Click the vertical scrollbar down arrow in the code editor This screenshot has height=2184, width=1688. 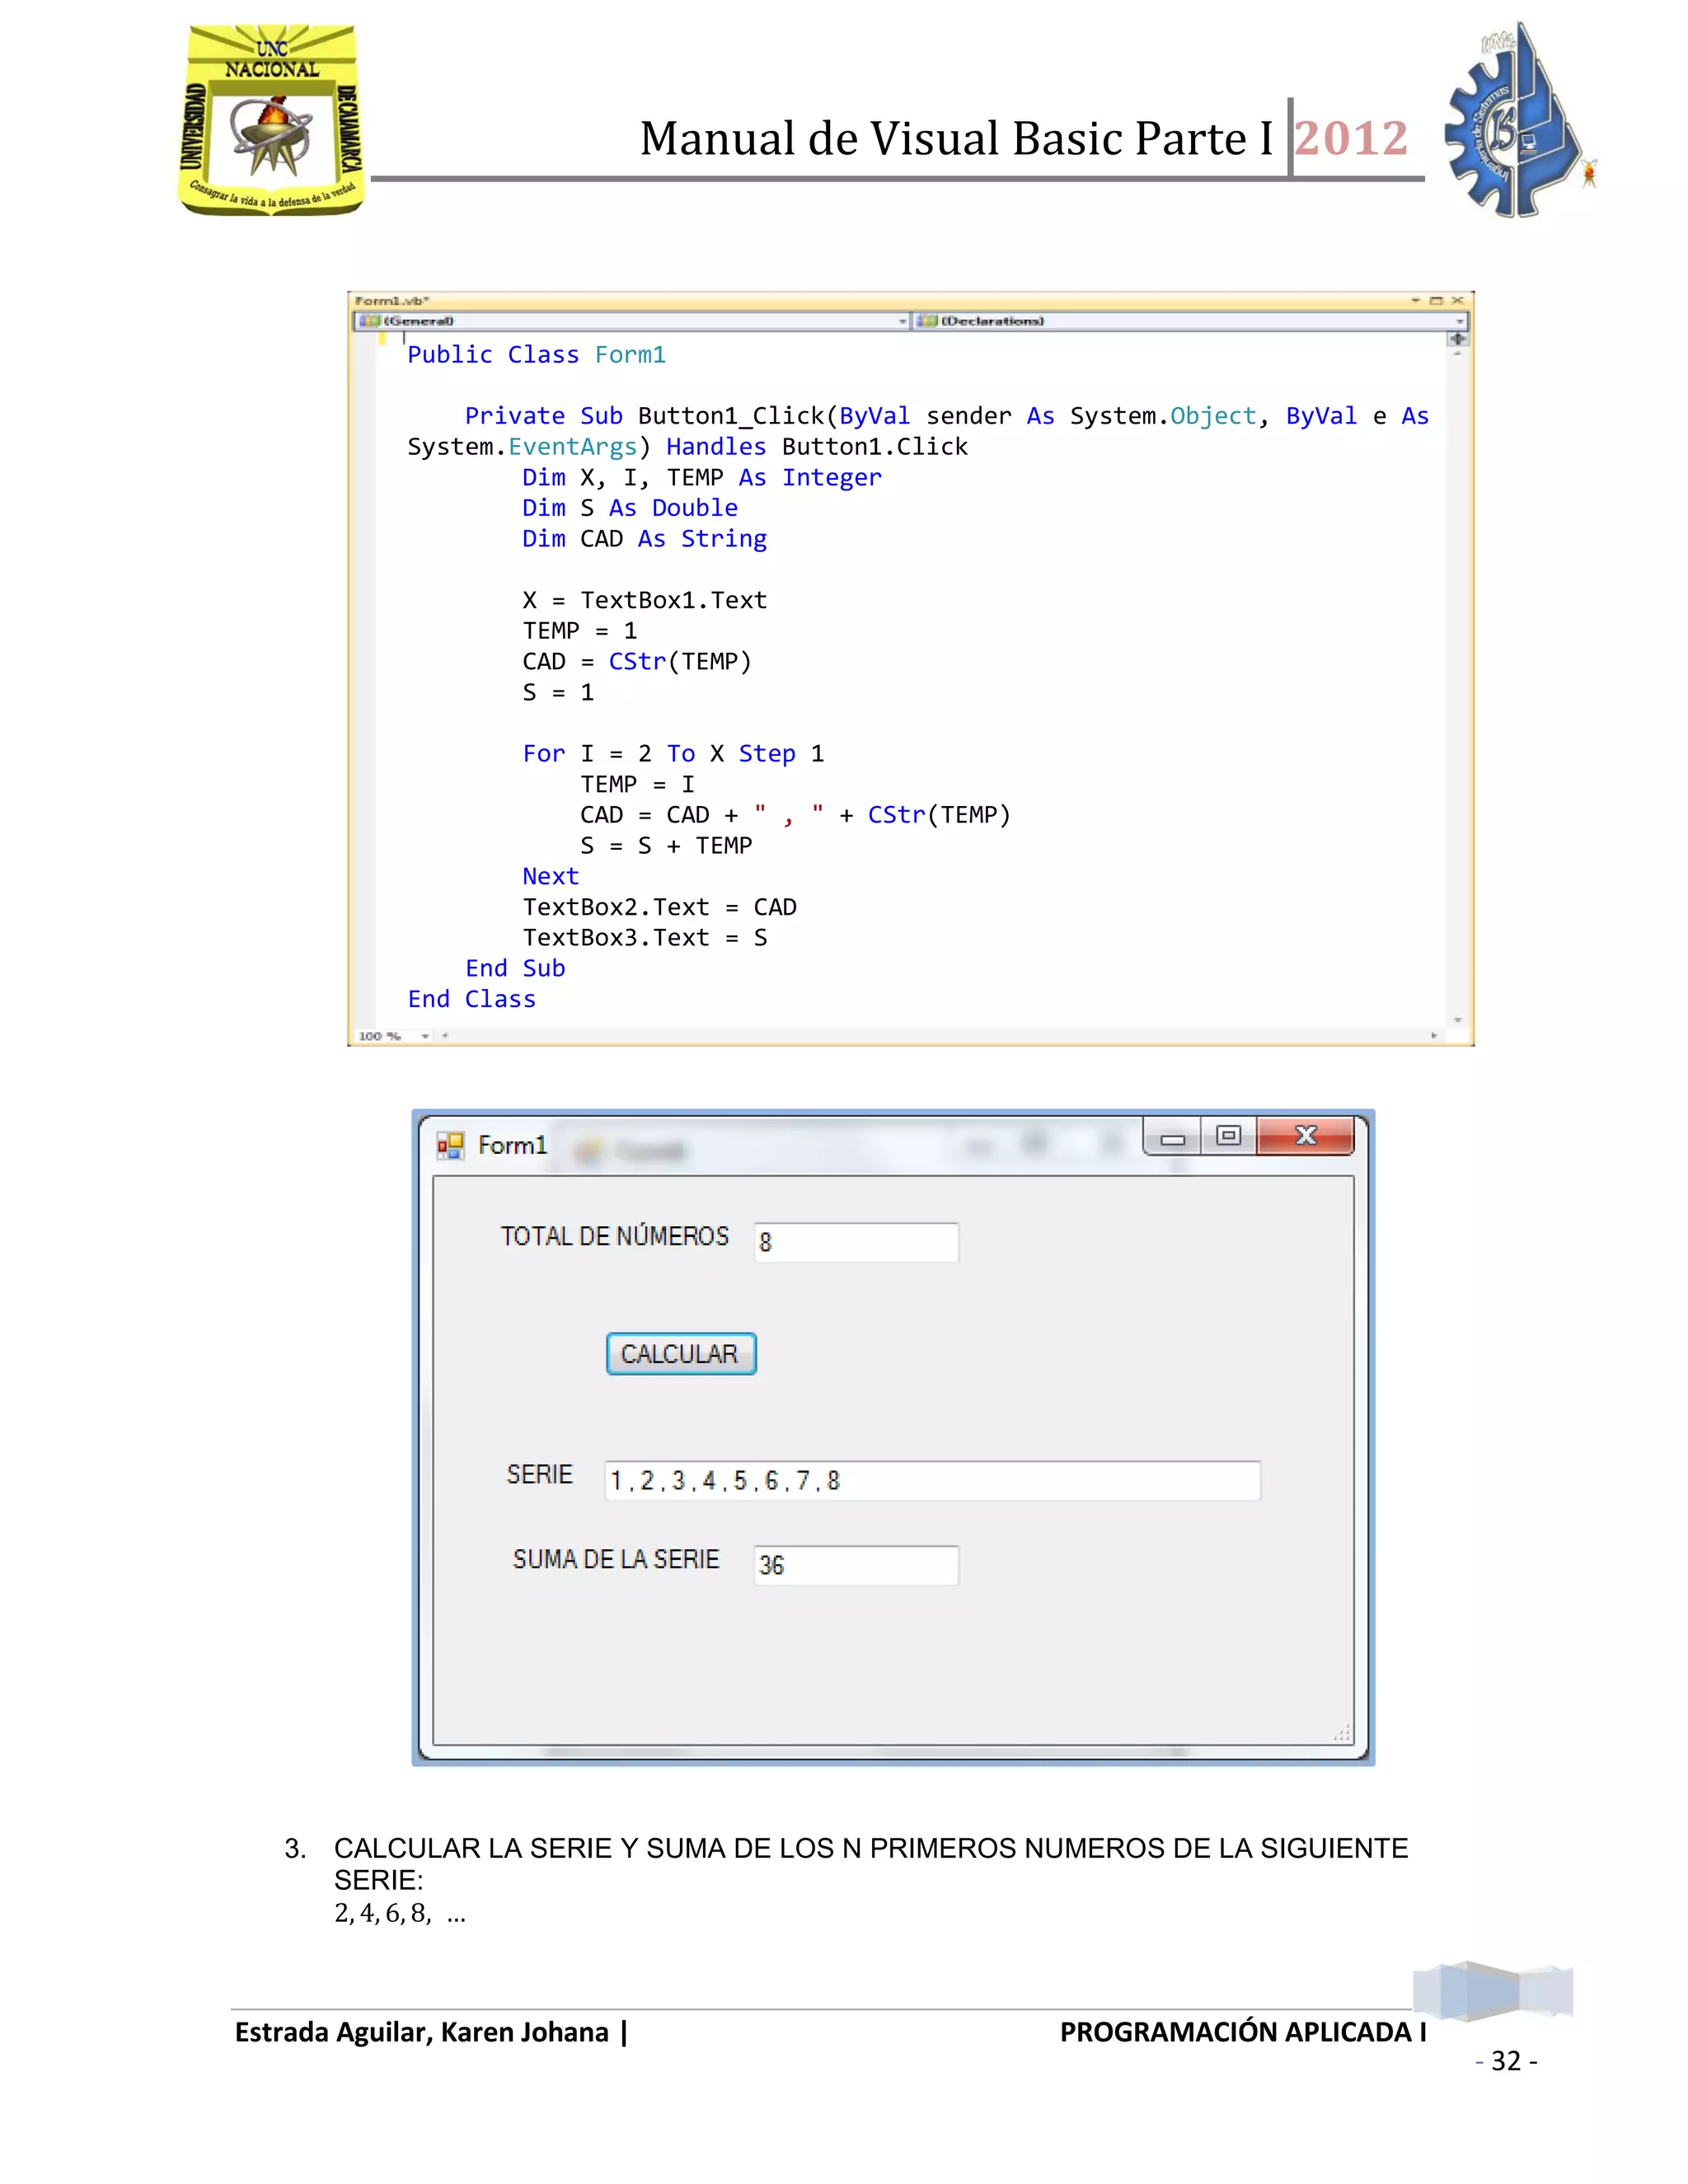(1458, 1020)
